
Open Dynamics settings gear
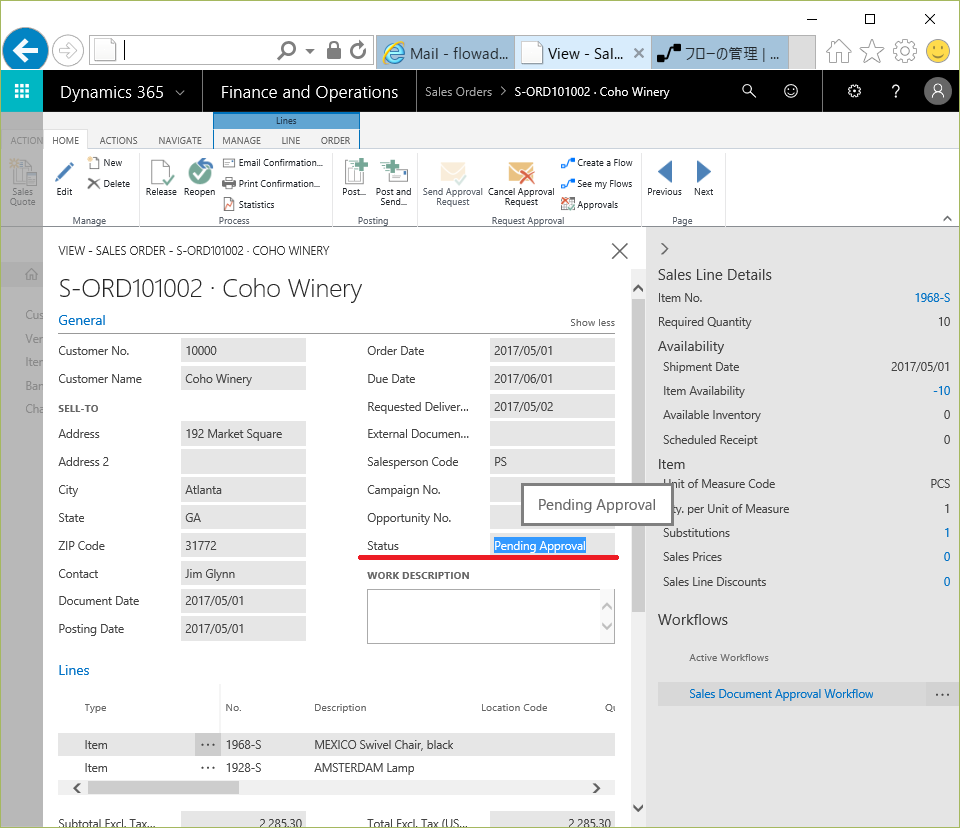854,91
